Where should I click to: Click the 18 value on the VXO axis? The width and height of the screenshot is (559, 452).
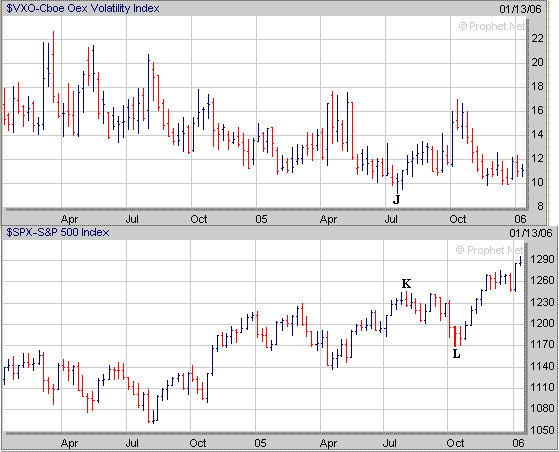[537, 86]
